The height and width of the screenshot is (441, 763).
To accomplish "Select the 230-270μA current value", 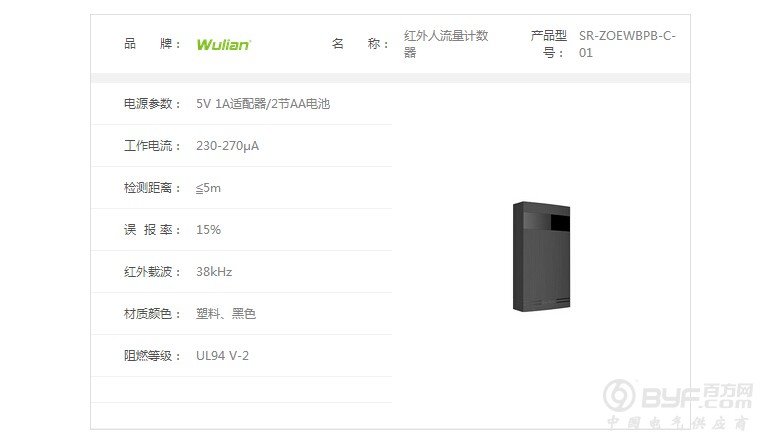I will (x=227, y=146).
